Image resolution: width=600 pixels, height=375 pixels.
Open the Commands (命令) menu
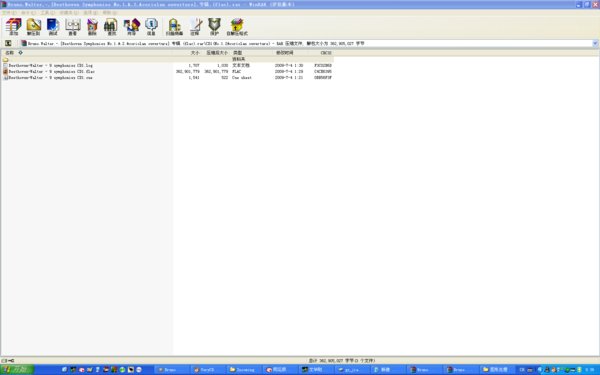[x=28, y=13]
